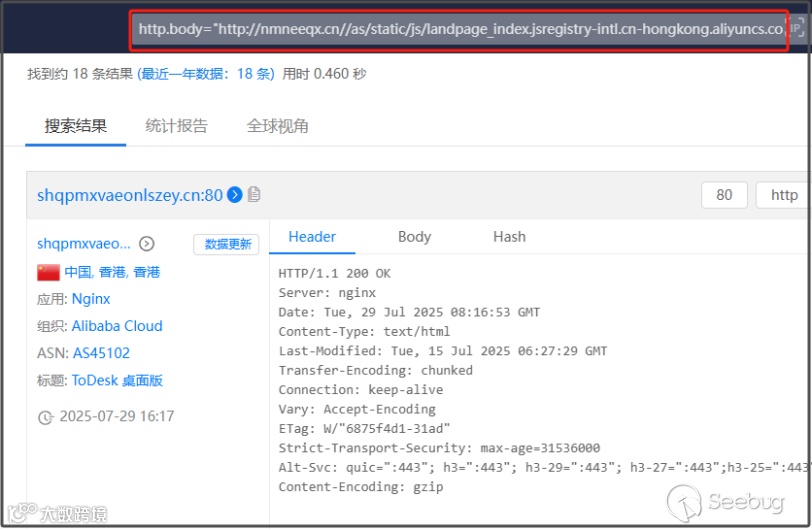Click the 数据更新 button
The height and width of the screenshot is (530, 812).
click(x=227, y=244)
